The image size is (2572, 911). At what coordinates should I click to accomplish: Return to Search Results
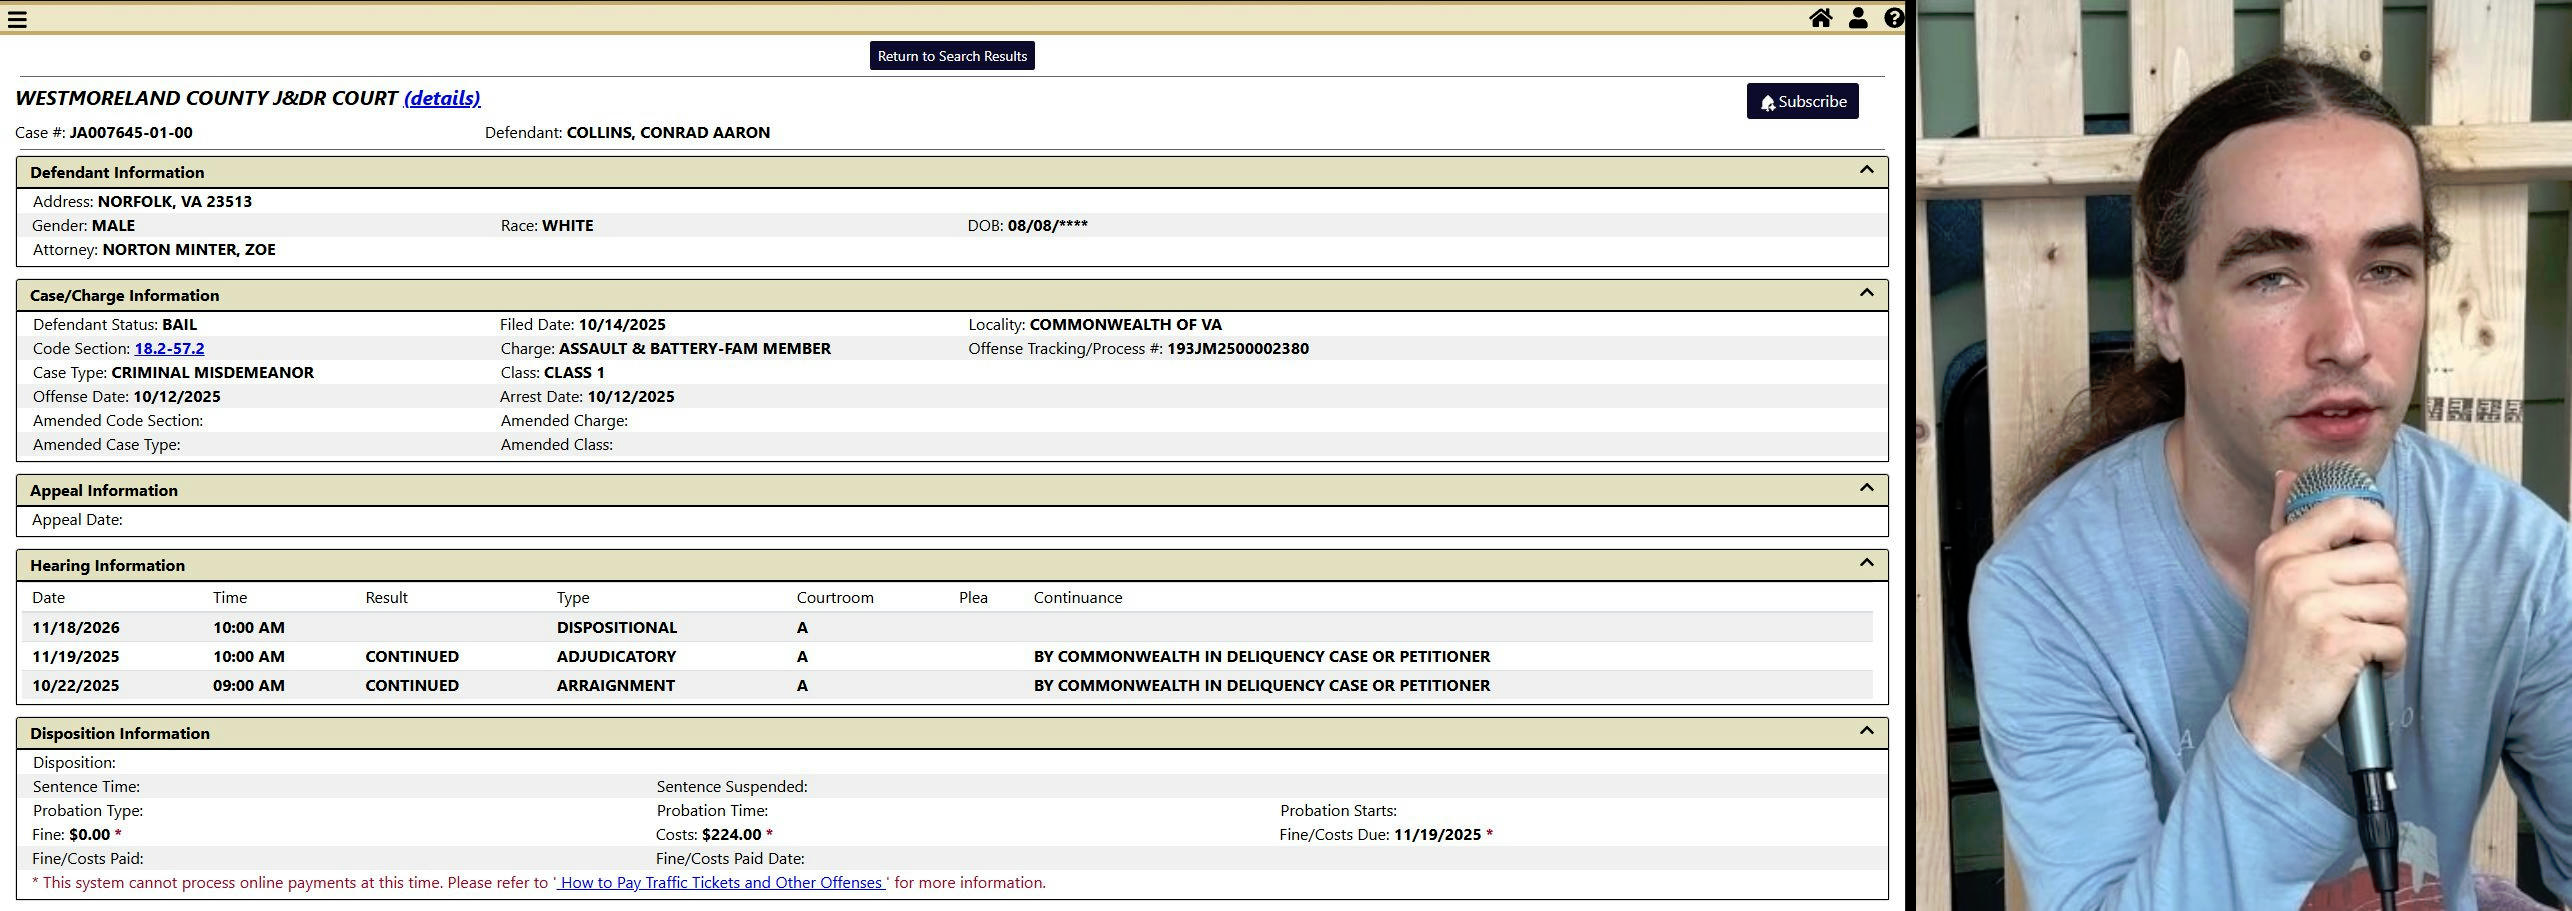951,56
